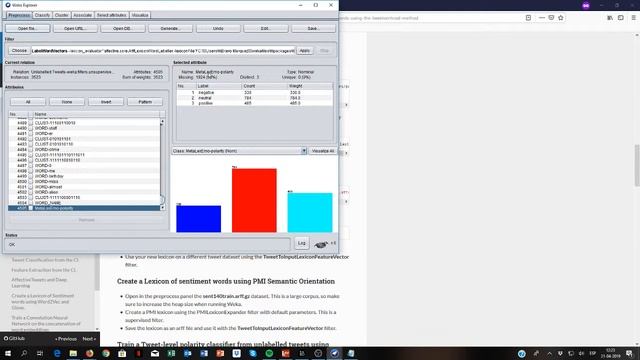Open the Weka Log window
Screen dimensions: 640x360
302,243
